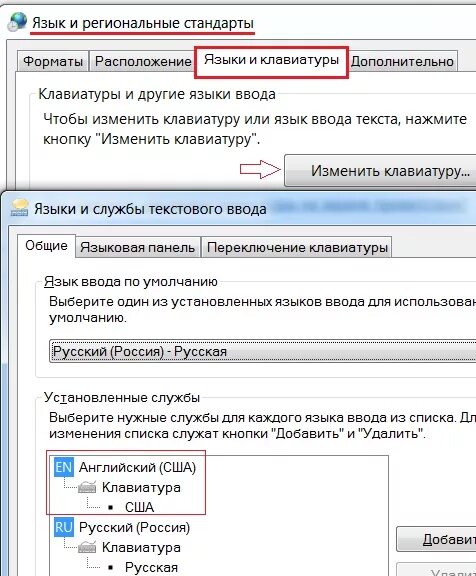476x576 pixels.
Task: Switch to the Расположение tab
Action: pos(143,61)
